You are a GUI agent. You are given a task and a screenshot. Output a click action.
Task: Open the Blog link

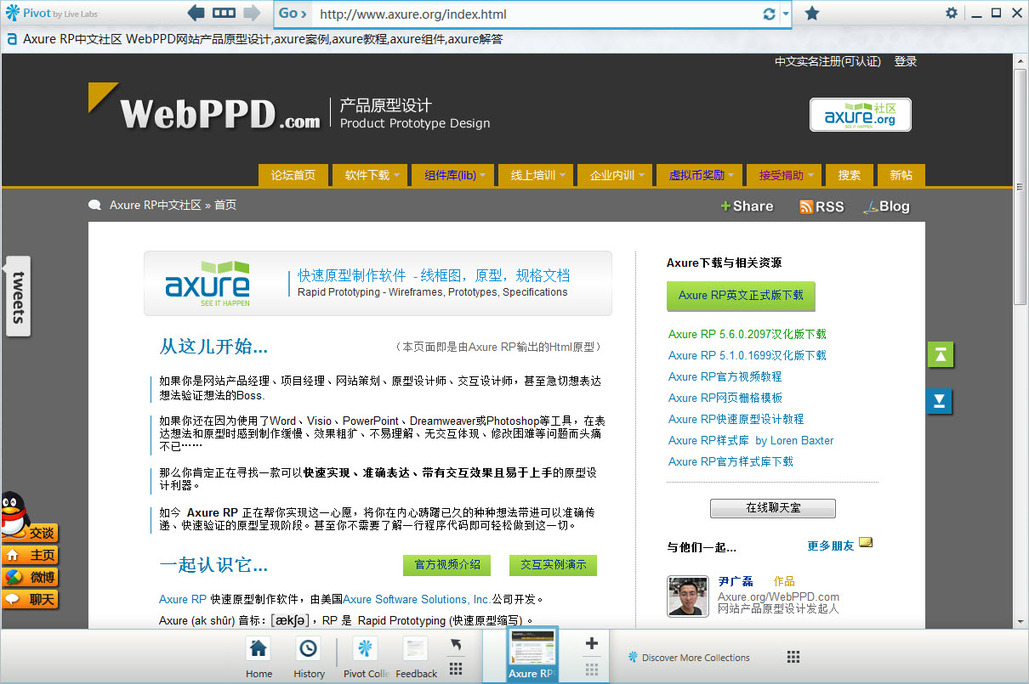coord(886,206)
